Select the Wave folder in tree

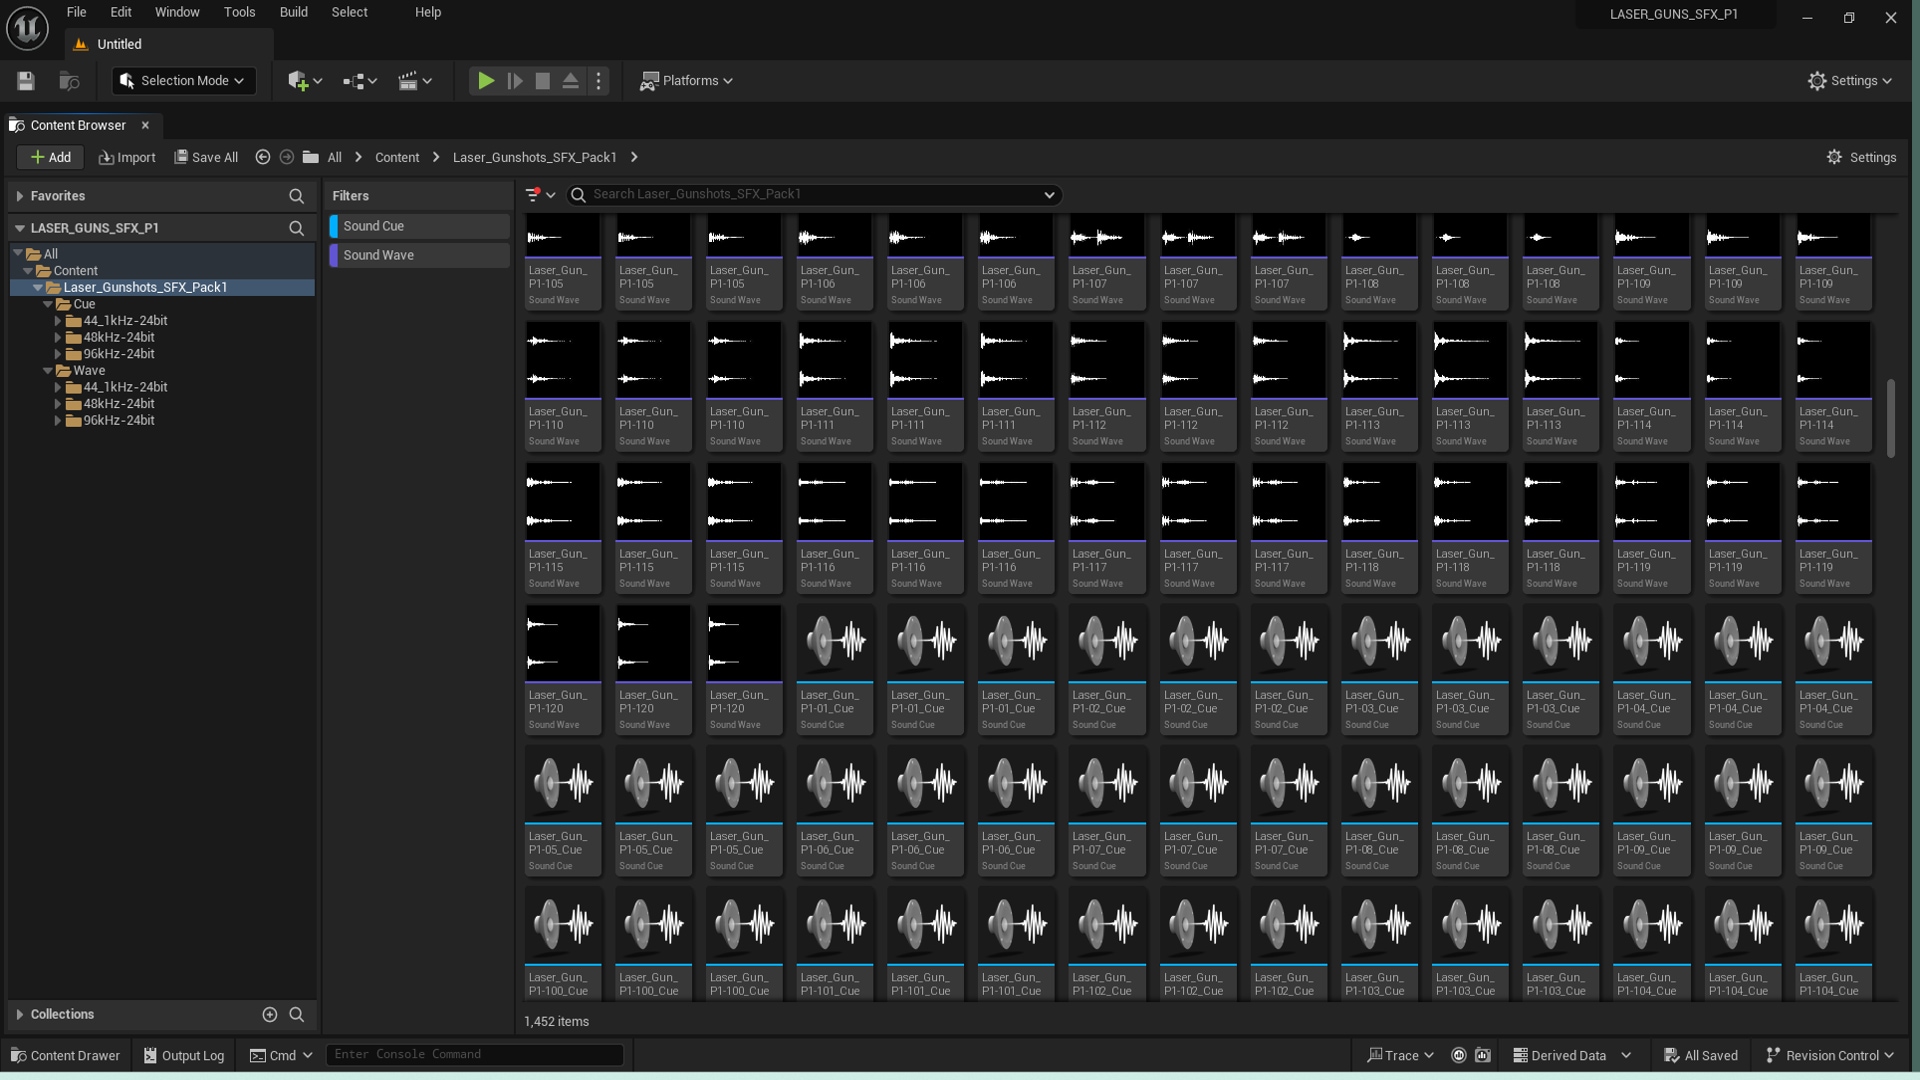(x=89, y=370)
